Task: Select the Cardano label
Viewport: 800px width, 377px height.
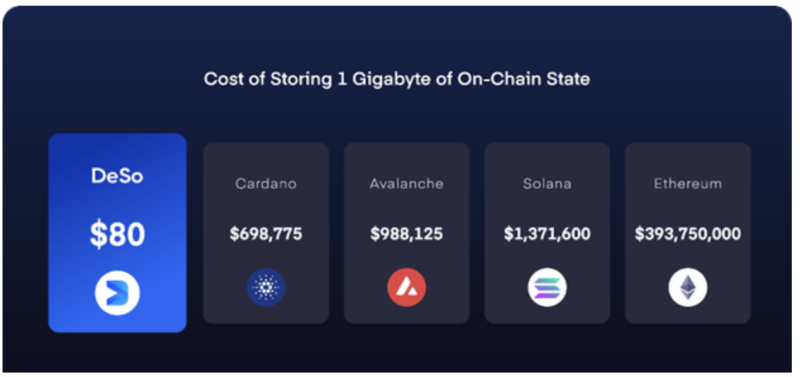Action: pos(266,184)
